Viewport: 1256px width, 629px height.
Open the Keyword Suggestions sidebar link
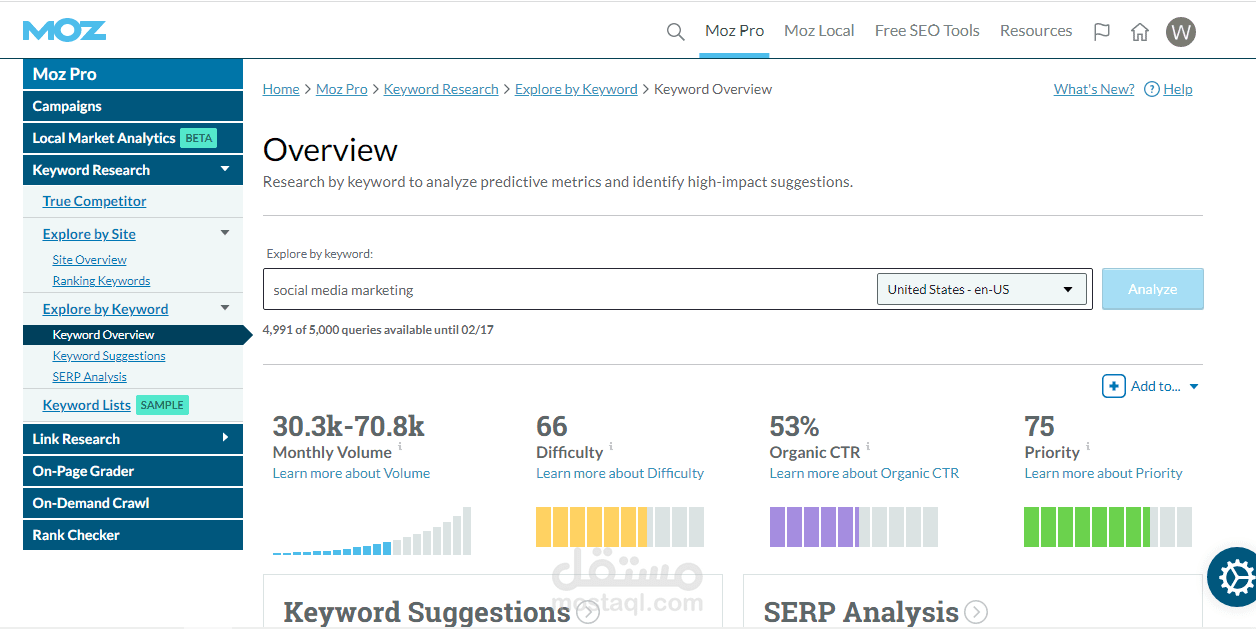(109, 356)
